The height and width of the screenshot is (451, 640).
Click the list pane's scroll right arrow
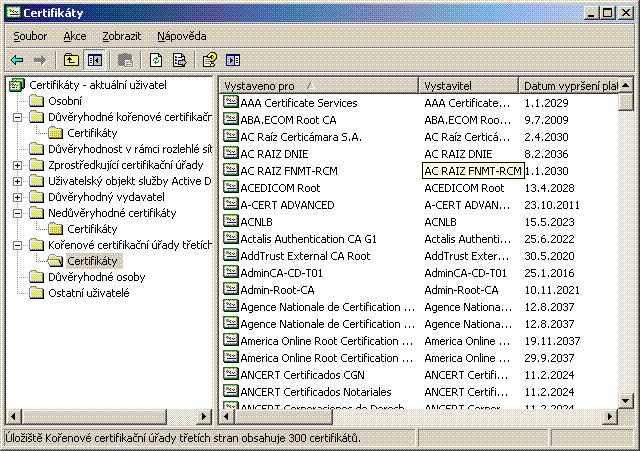pos(609,417)
